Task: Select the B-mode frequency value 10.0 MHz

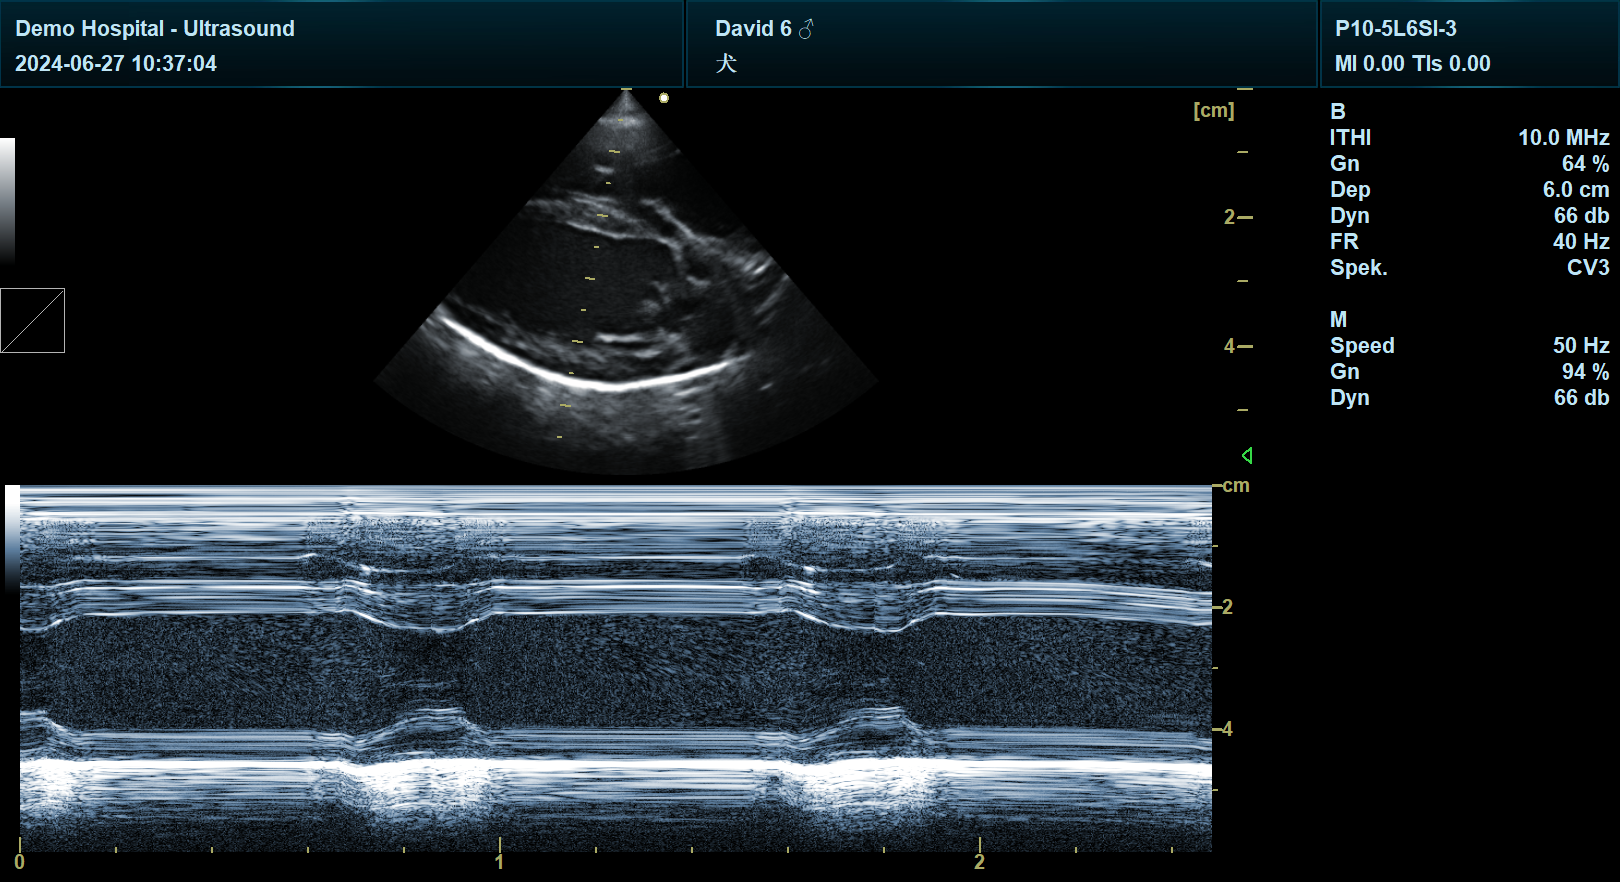Action: pos(1563,138)
